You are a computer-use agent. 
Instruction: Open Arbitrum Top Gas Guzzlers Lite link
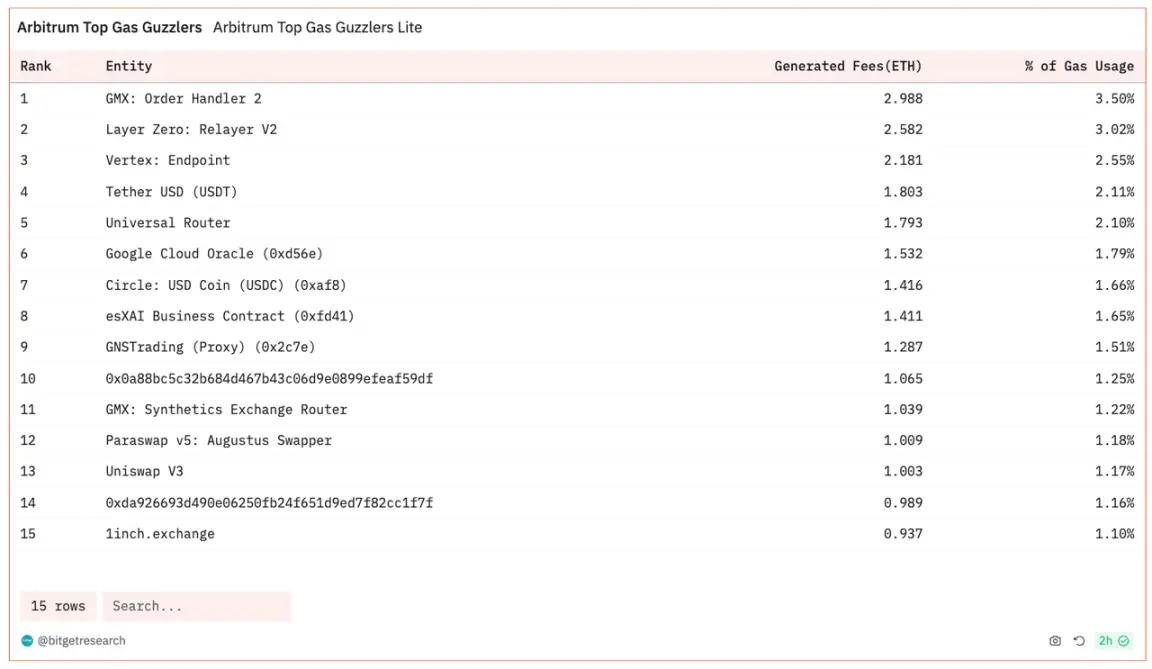tap(317, 27)
